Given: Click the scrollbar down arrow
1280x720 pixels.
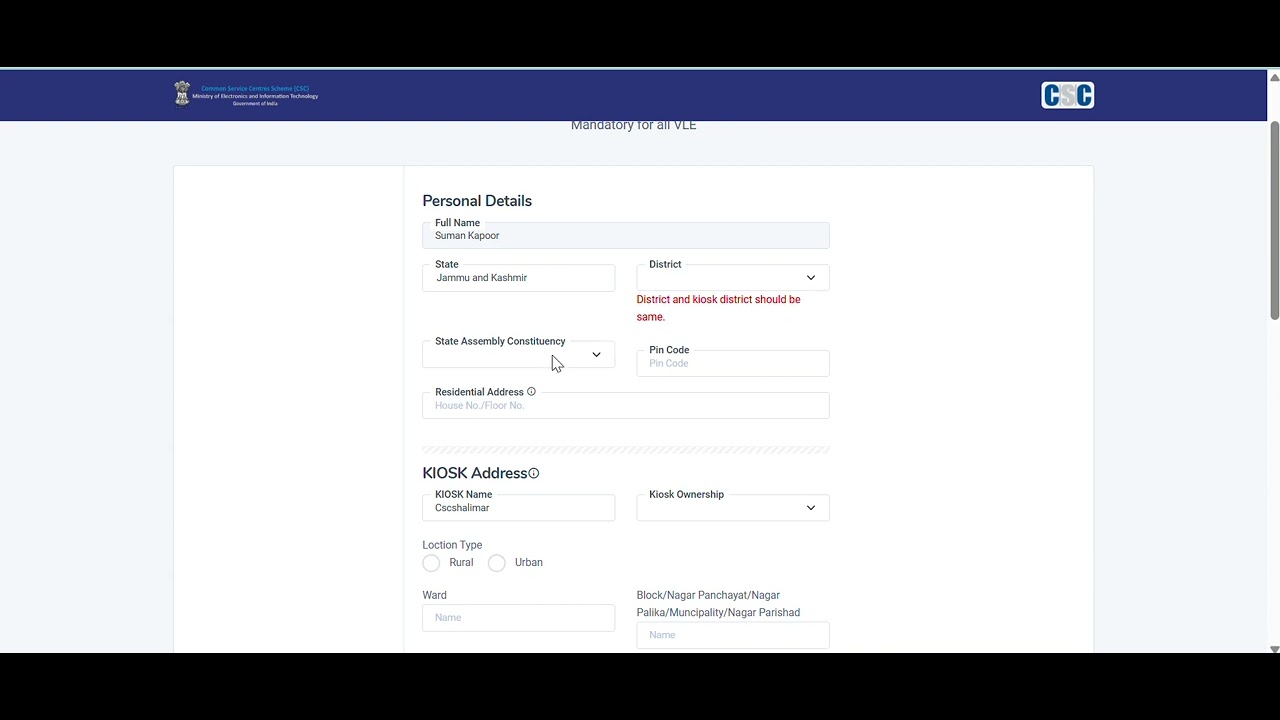Looking at the screenshot, I should pos(1274,649).
